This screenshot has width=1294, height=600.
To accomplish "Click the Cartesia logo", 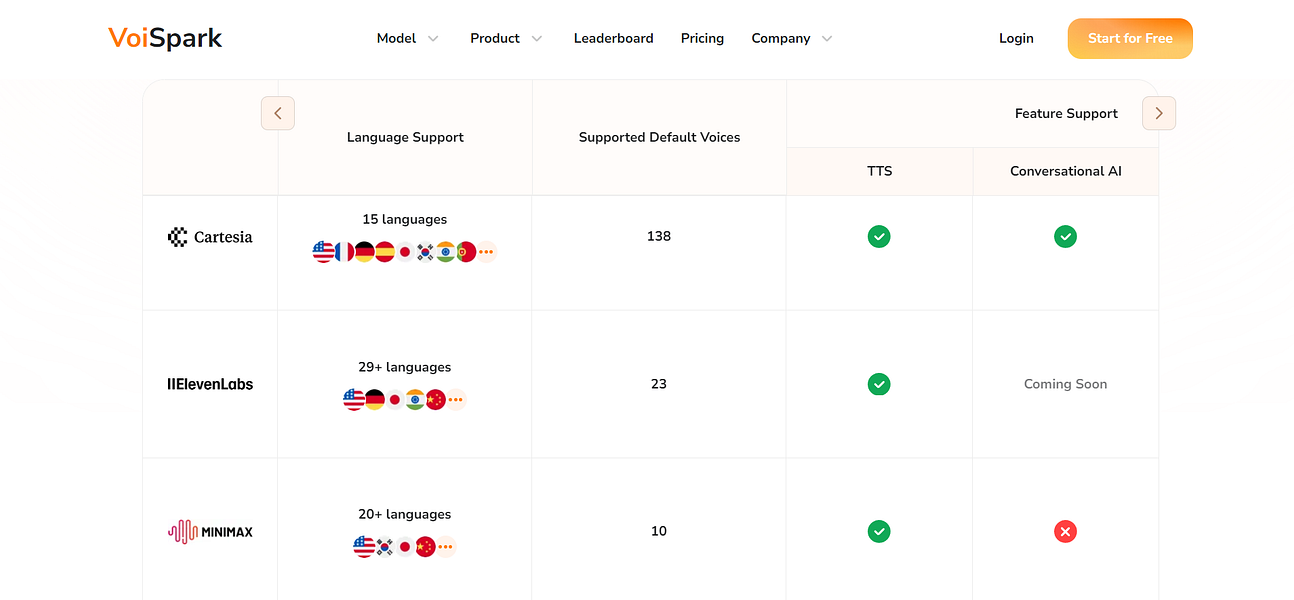I will coord(210,237).
